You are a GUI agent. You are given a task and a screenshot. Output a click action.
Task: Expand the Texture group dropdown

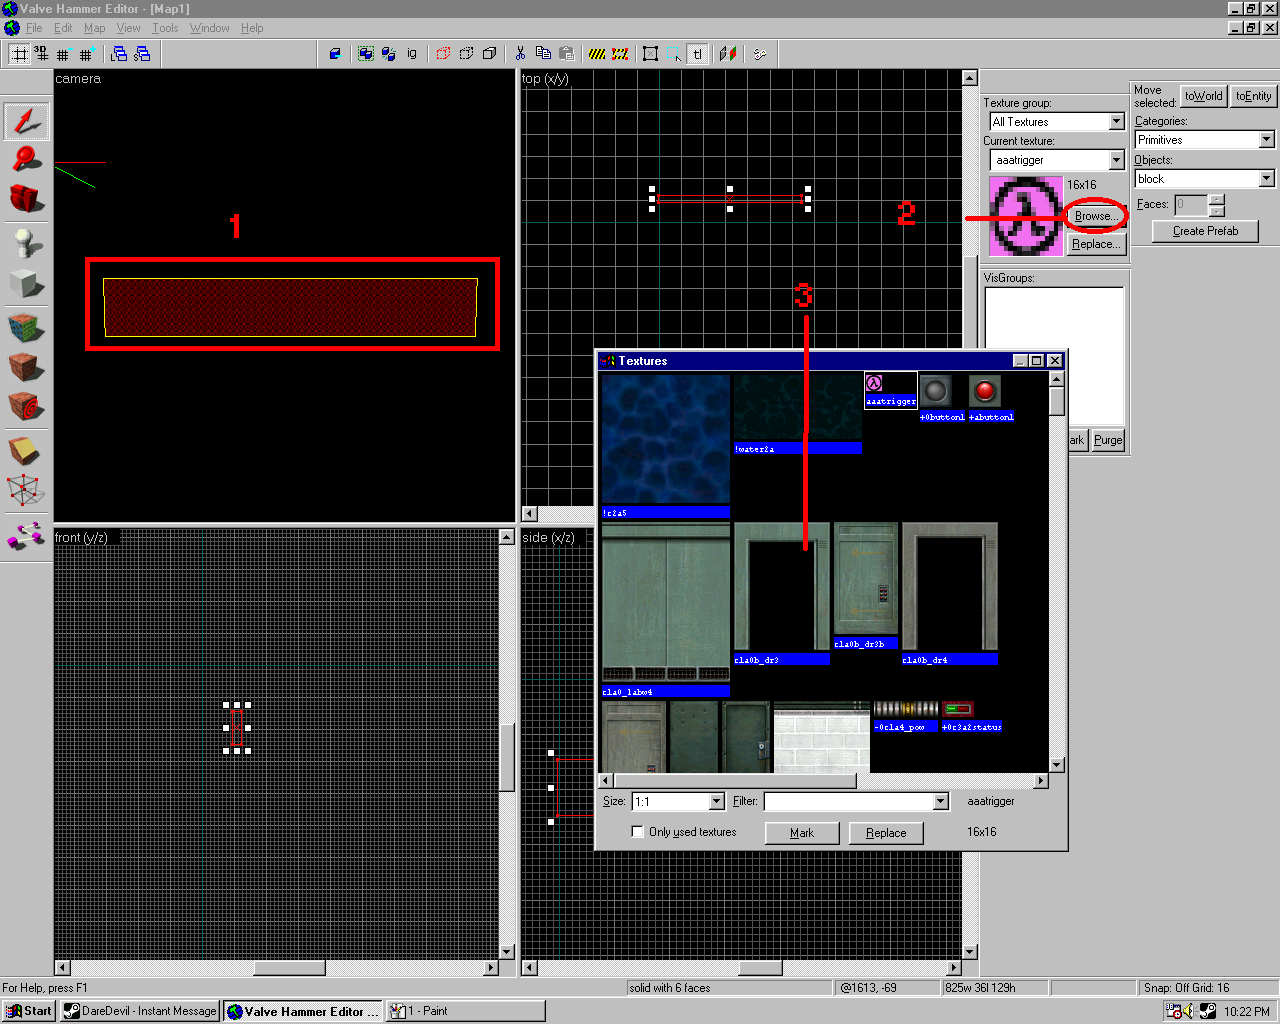coord(1116,122)
